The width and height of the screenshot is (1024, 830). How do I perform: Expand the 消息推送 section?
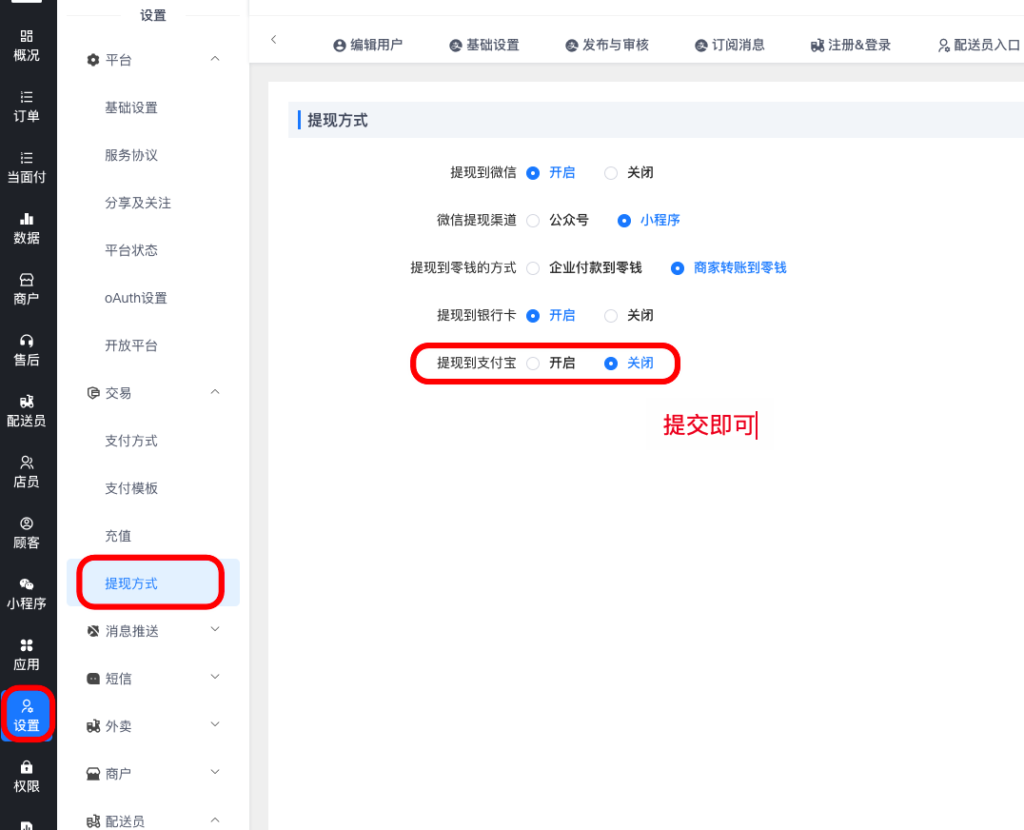pyautogui.click(x=215, y=630)
